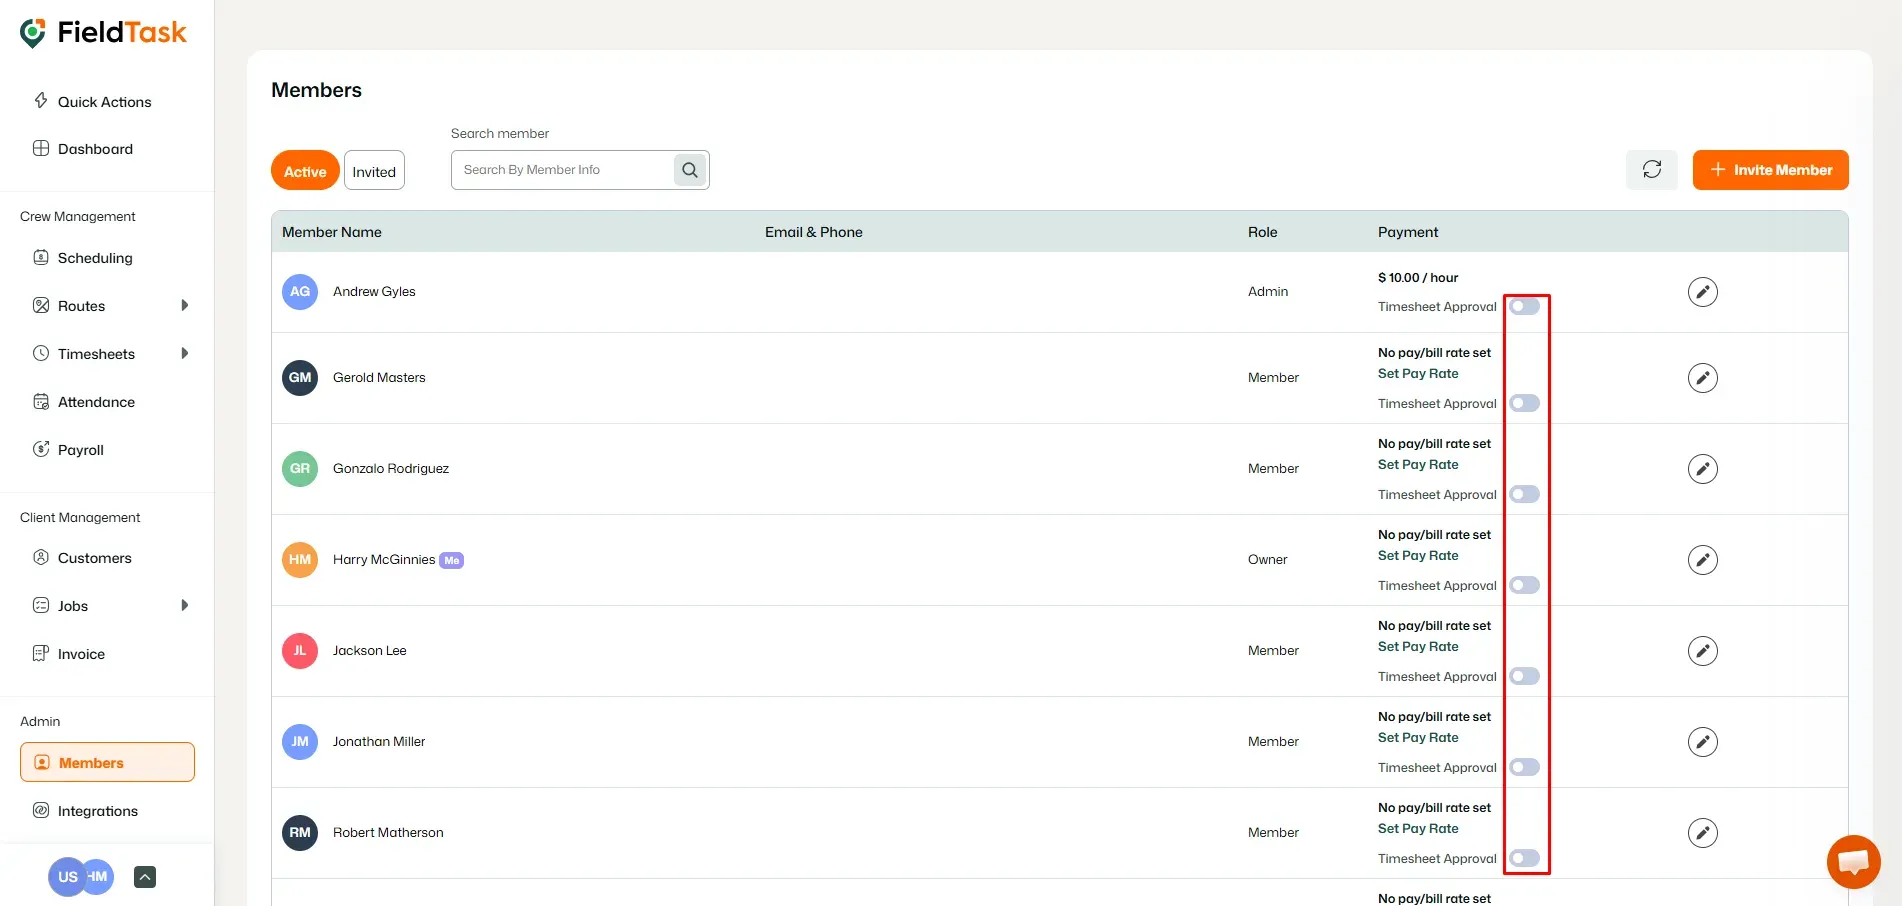
Task: Click the search magnifier icon
Action: [x=690, y=170]
